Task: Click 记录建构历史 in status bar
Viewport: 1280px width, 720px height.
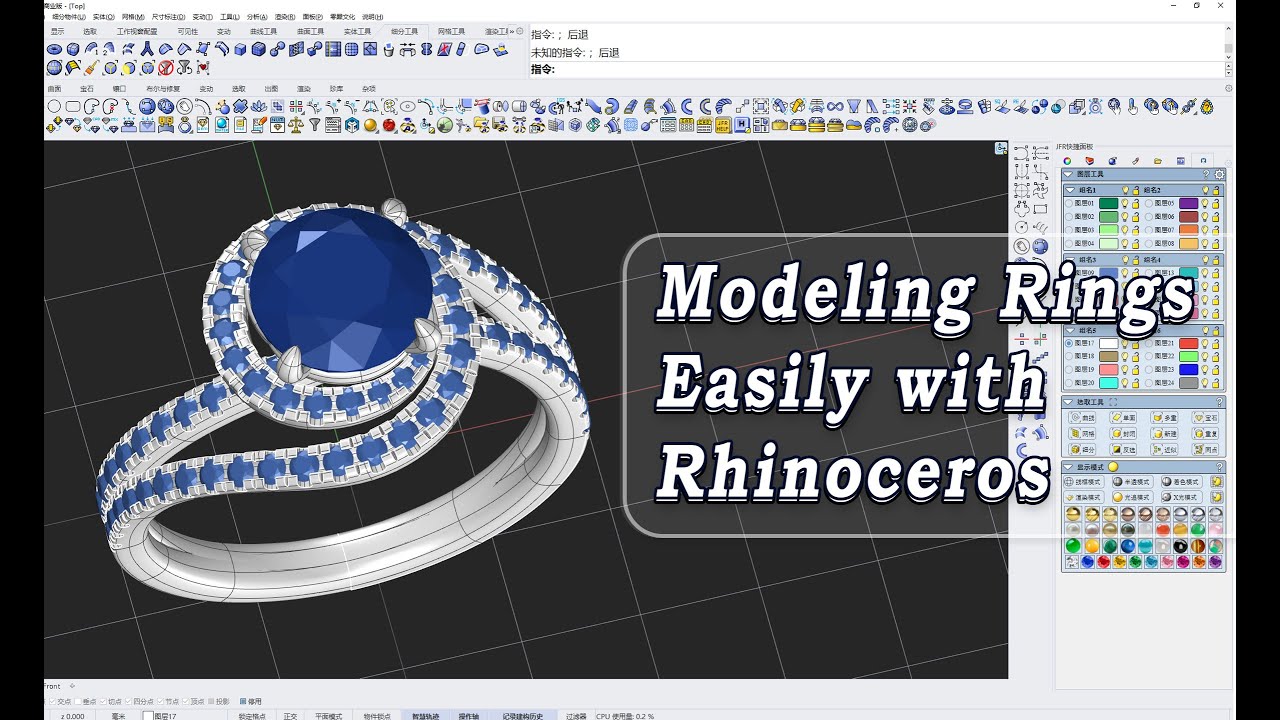Action: pos(522,716)
